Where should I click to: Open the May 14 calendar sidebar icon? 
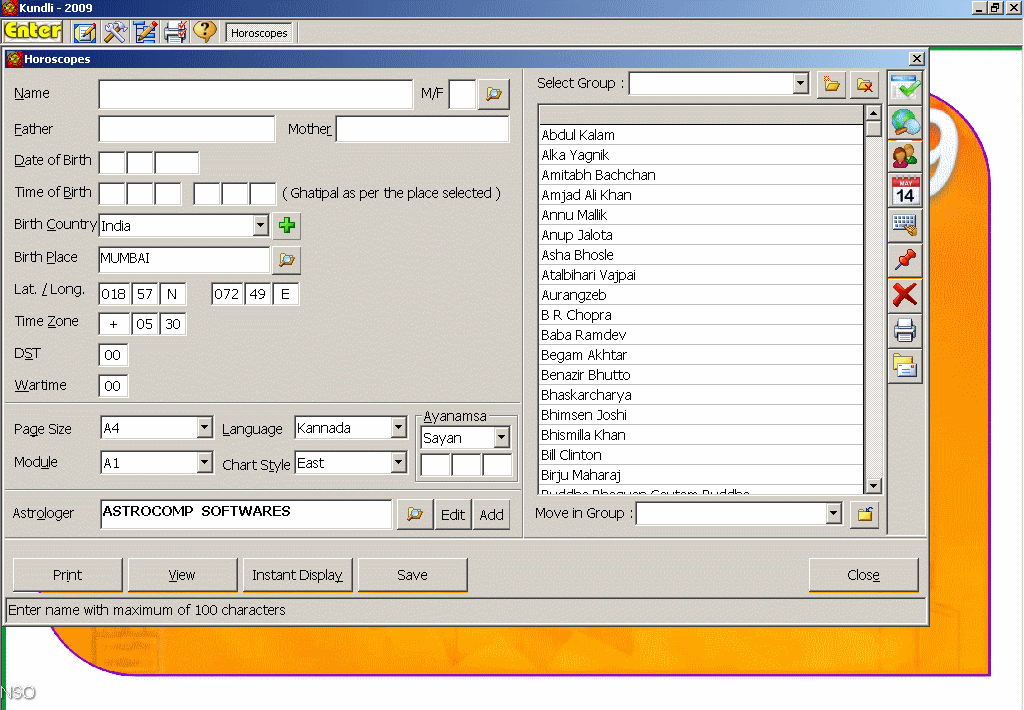tap(905, 190)
